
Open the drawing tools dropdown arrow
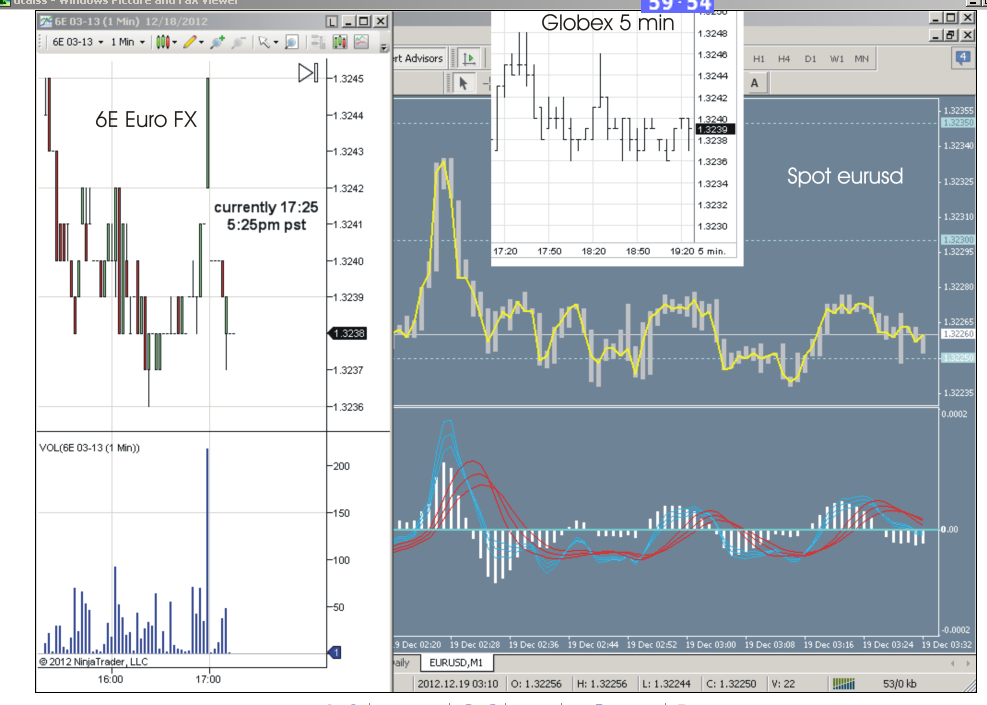click(201, 43)
